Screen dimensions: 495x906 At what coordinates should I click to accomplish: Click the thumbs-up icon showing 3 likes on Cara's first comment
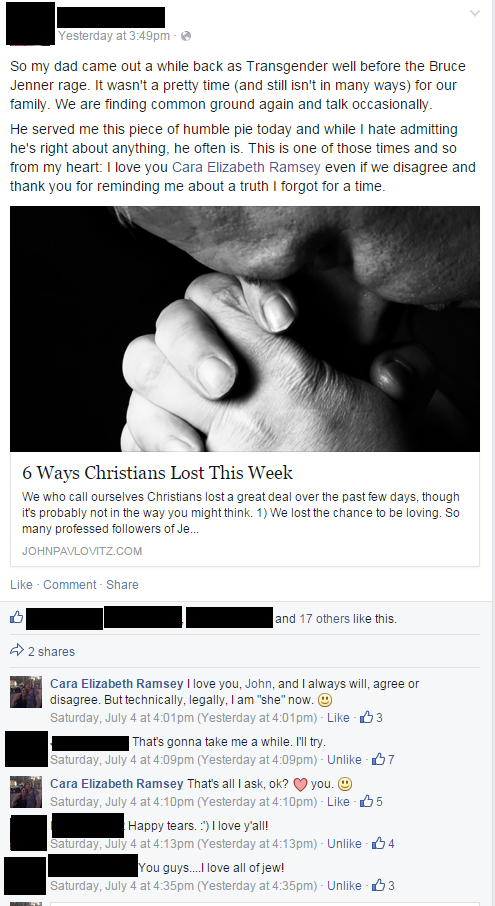coord(366,718)
